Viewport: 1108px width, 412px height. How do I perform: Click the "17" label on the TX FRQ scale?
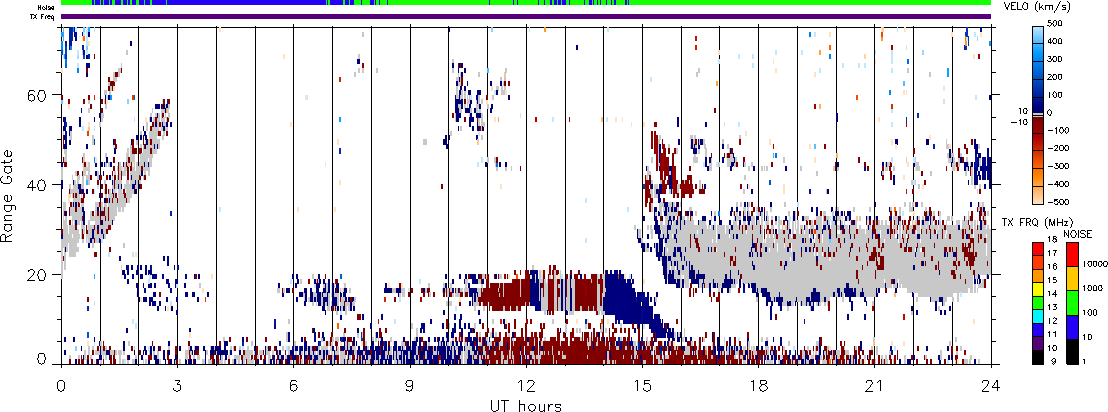(x=1053, y=253)
